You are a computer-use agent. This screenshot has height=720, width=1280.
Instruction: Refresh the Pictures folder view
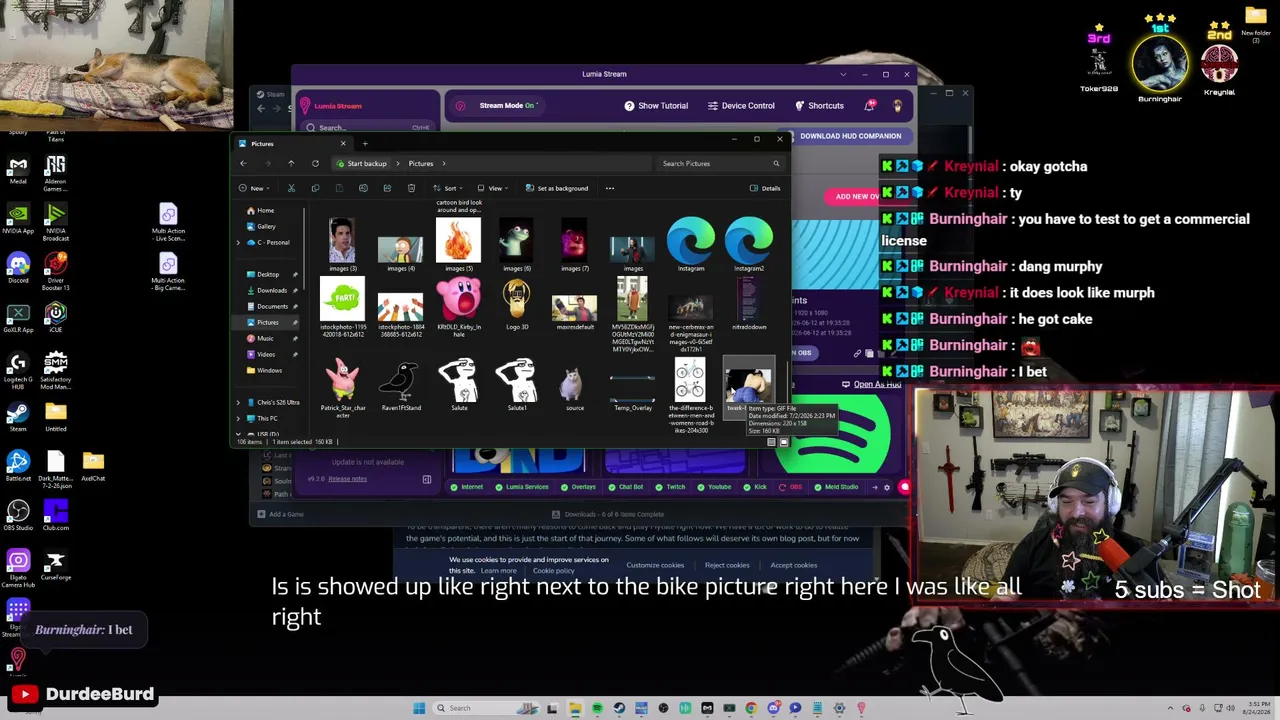pos(315,163)
